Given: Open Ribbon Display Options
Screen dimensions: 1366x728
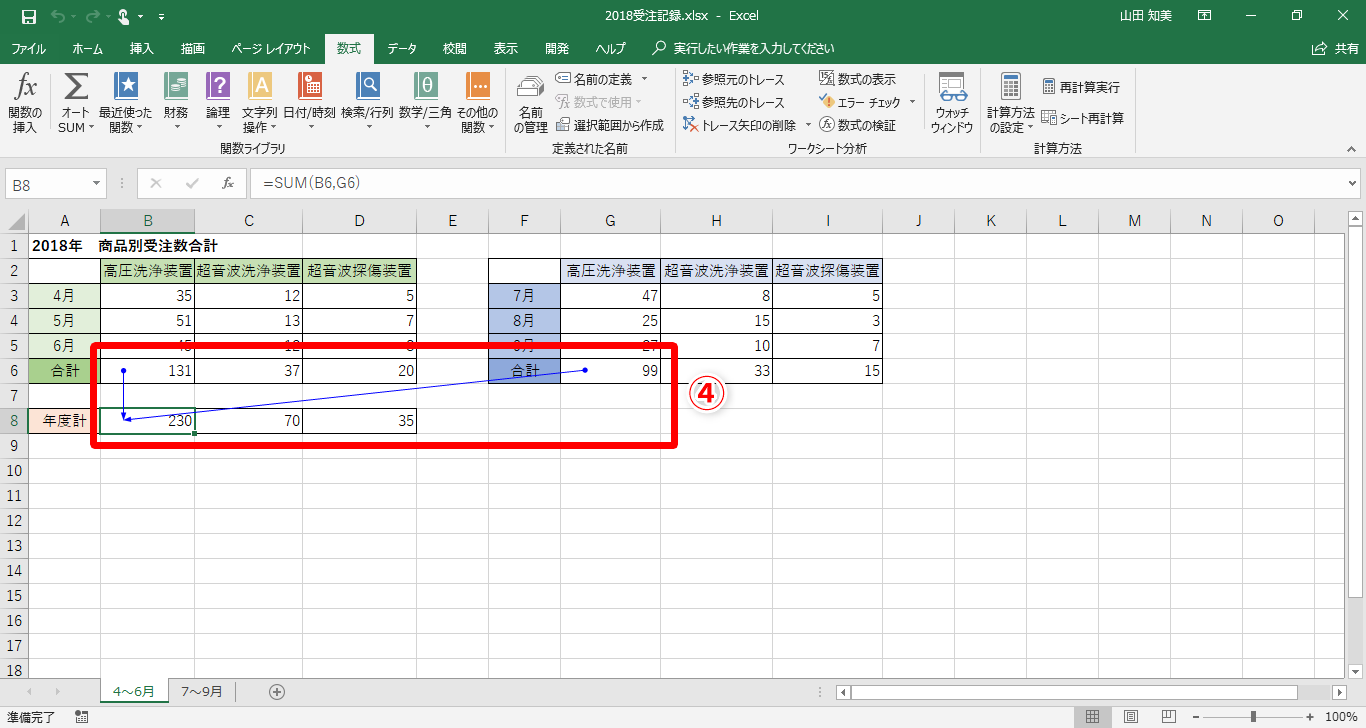Looking at the screenshot, I should pos(1205,16).
